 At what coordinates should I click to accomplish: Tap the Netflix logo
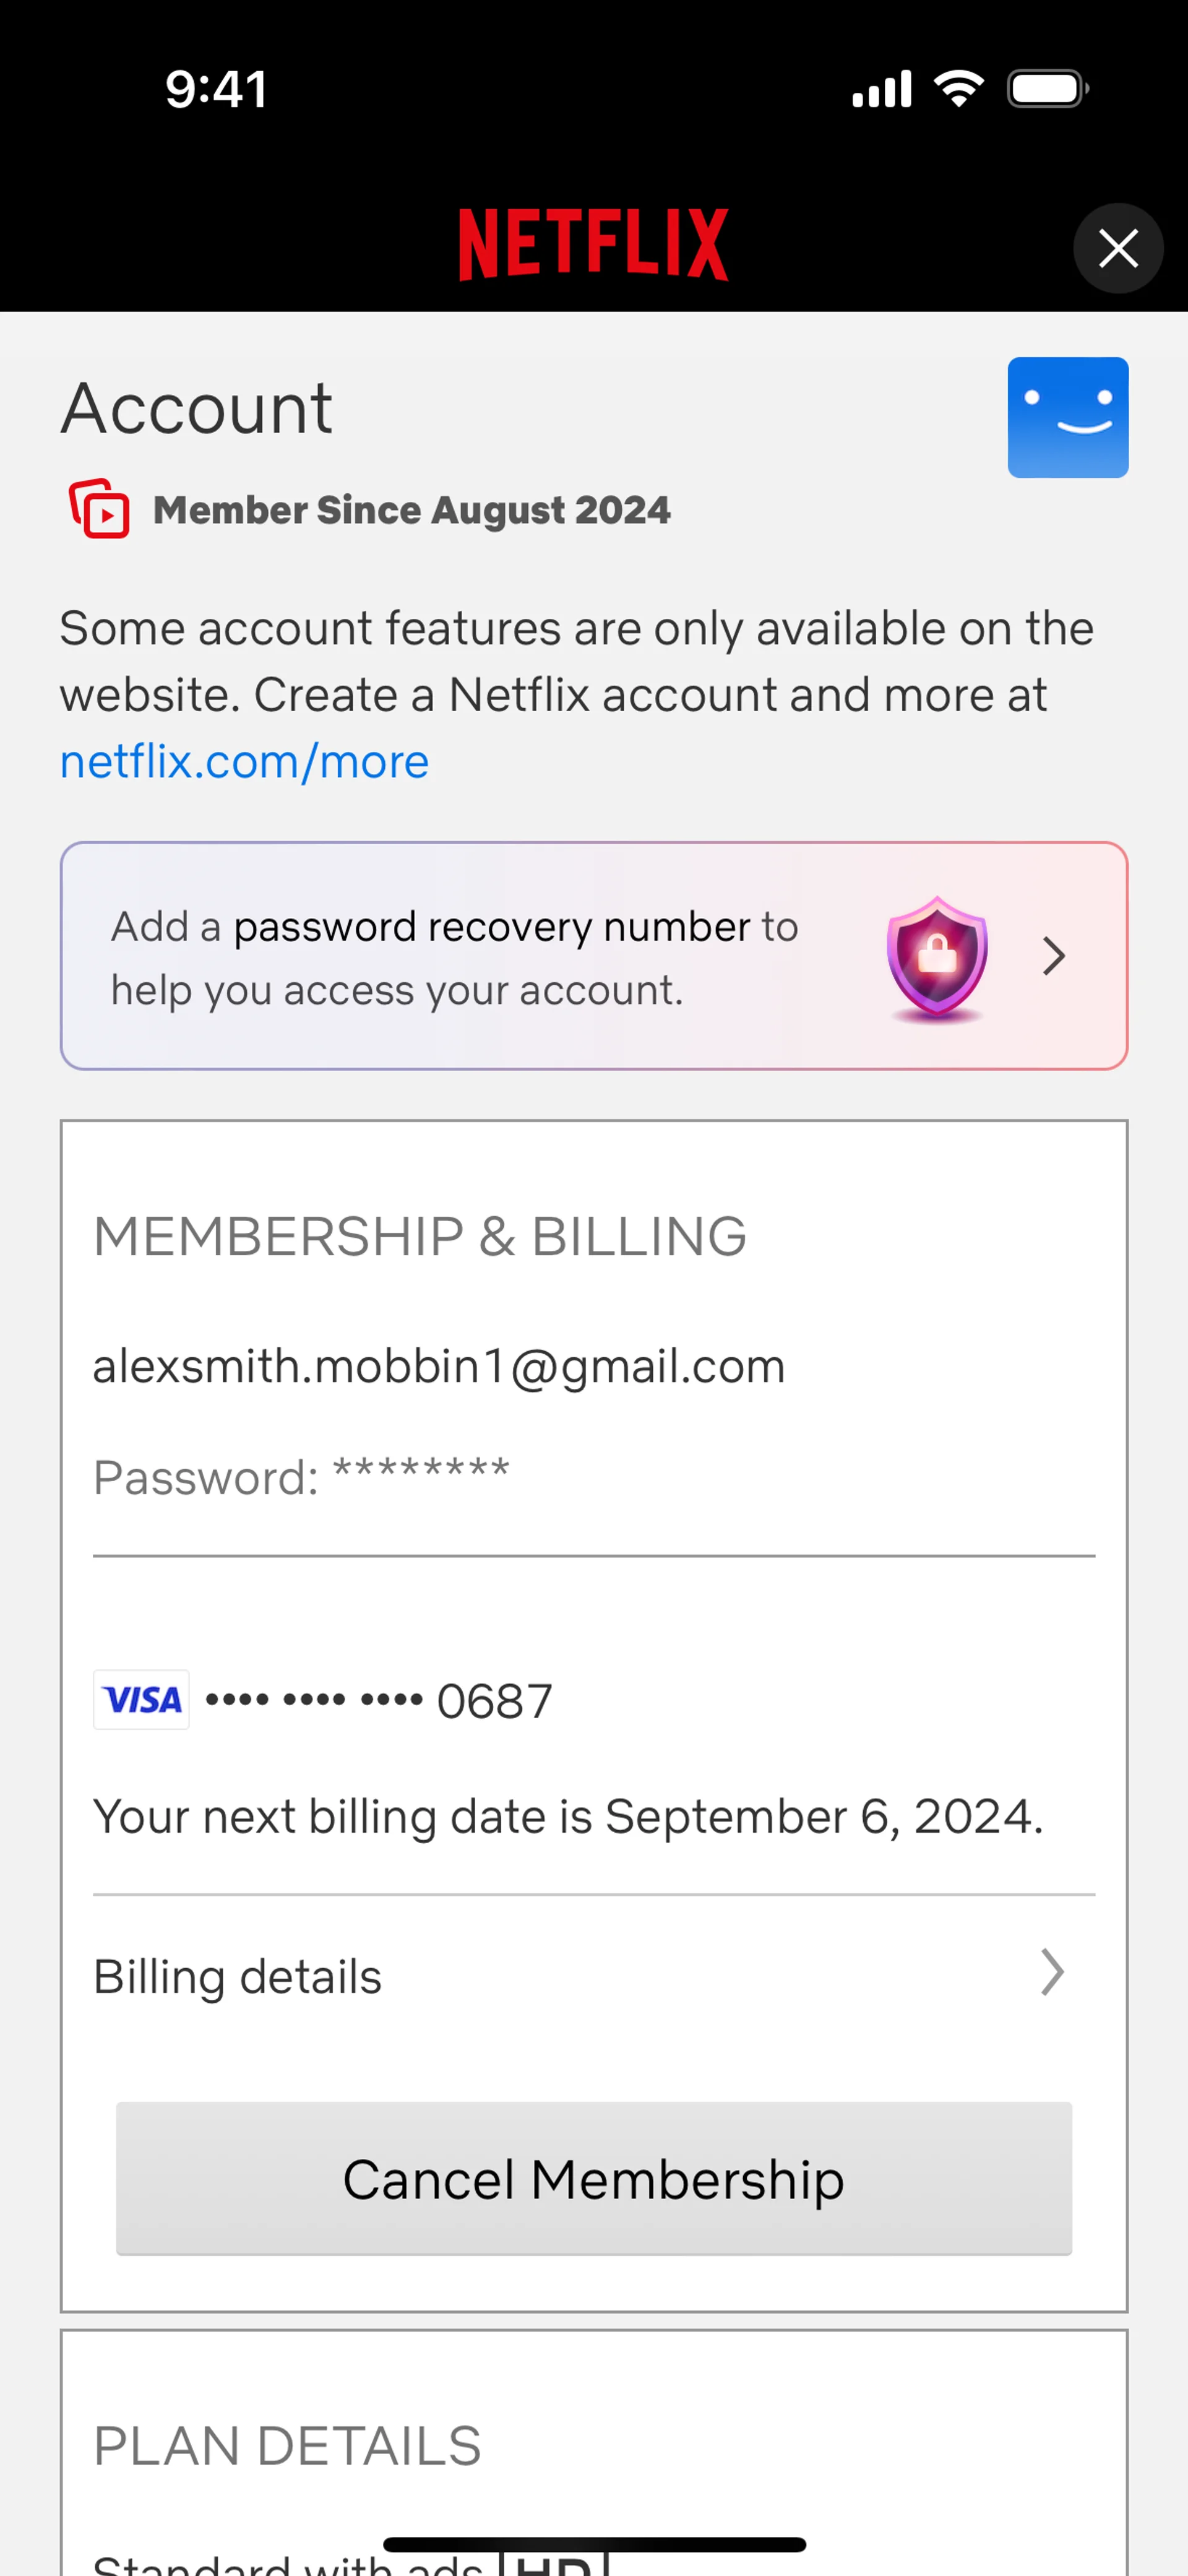pyautogui.click(x=593, y=245)
